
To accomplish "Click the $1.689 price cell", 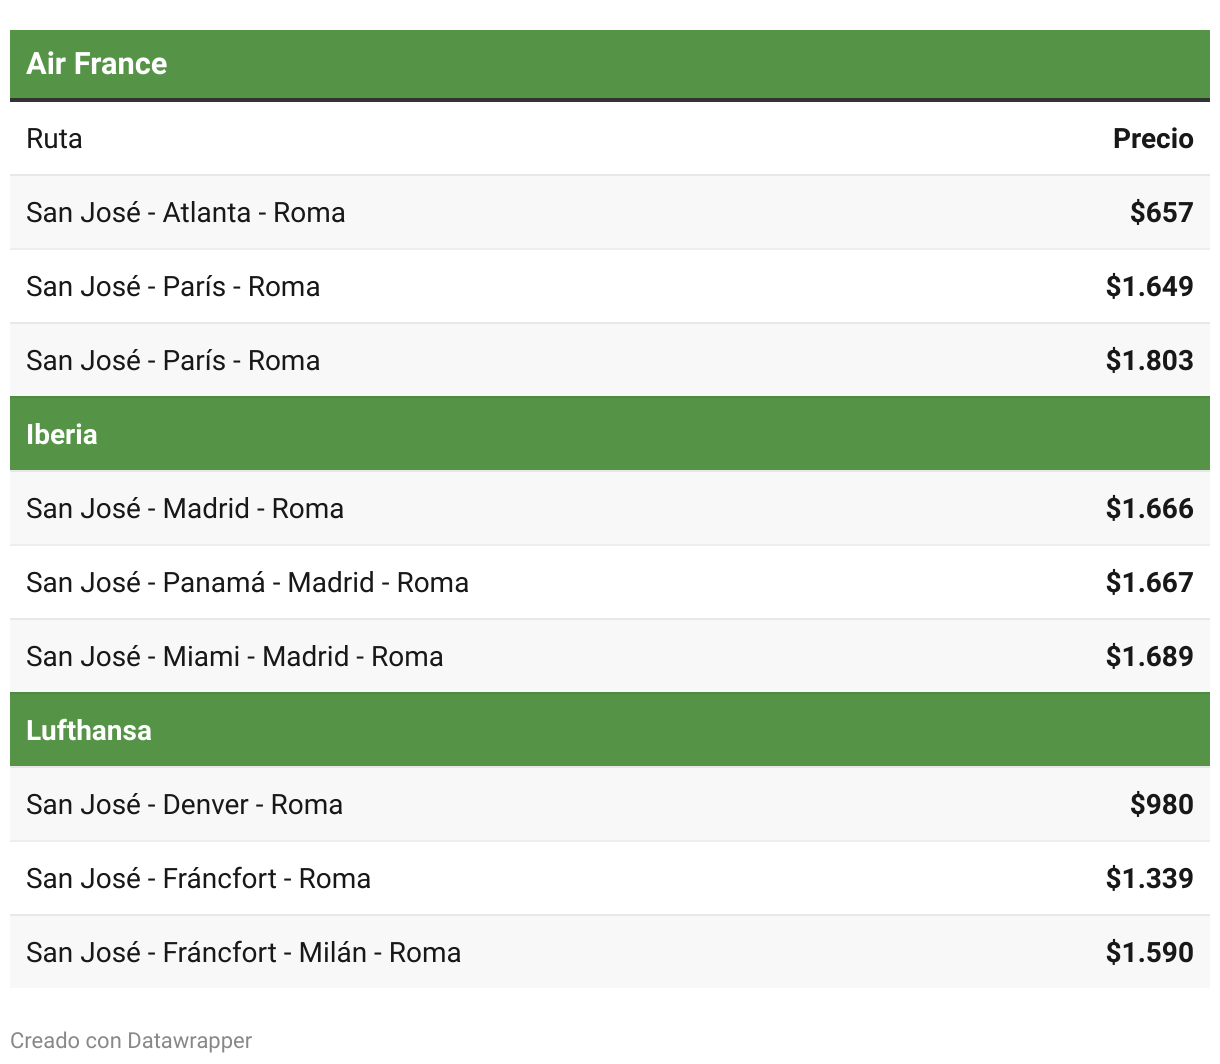I will click(1149, 656).
